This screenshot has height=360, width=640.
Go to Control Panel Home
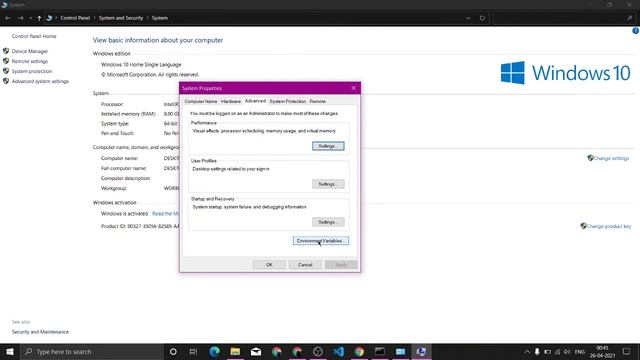point(34,36)
